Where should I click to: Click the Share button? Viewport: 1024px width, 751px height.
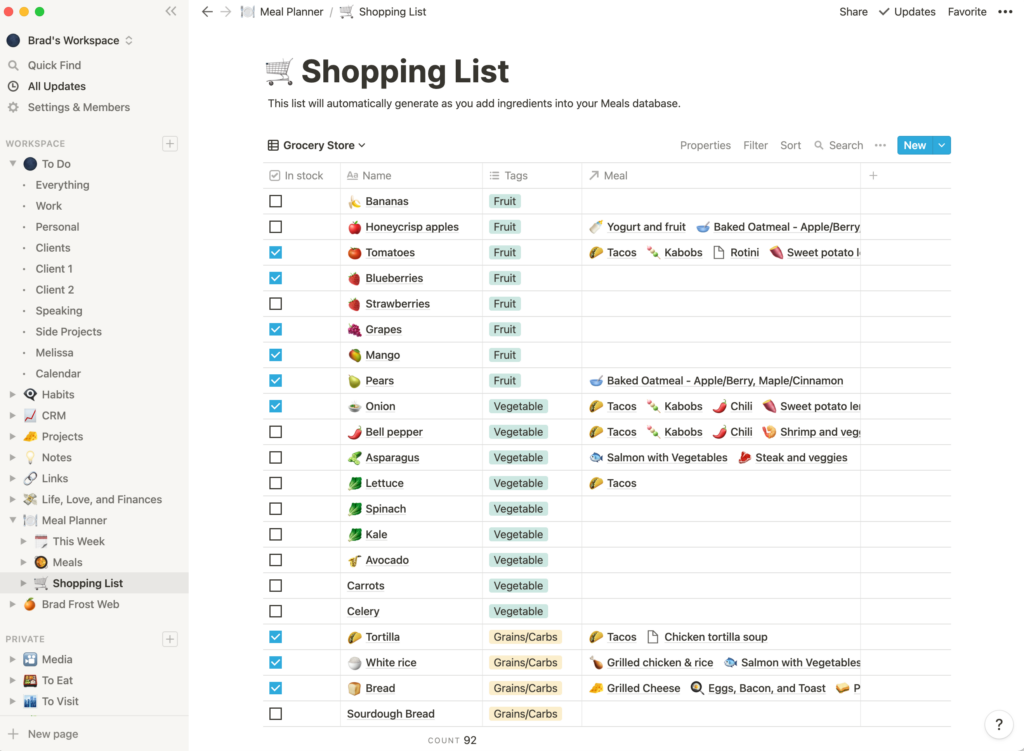pos(853,12)
